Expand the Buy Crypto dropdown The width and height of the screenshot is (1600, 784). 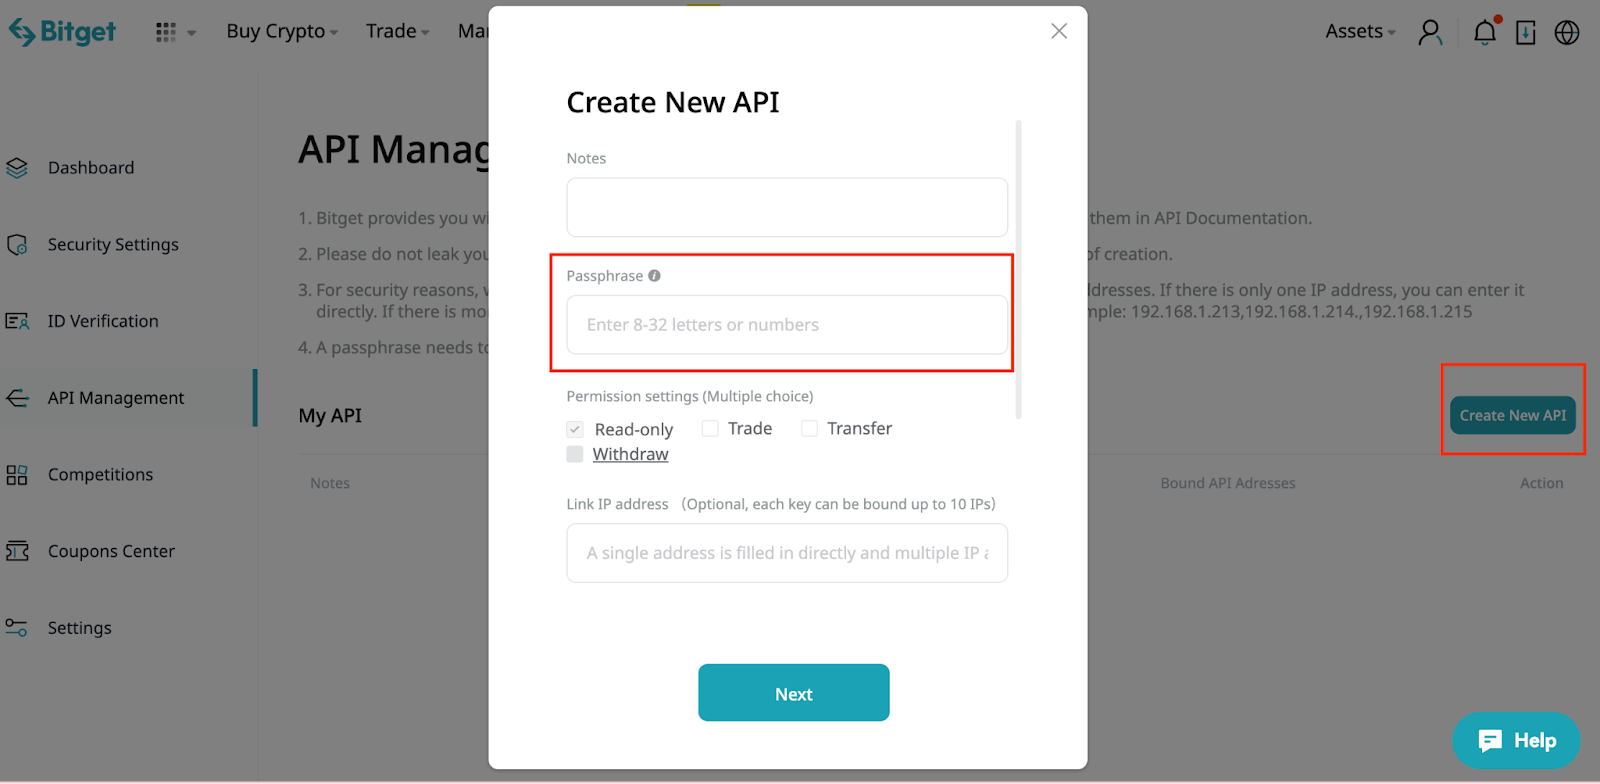pos(282,32)
